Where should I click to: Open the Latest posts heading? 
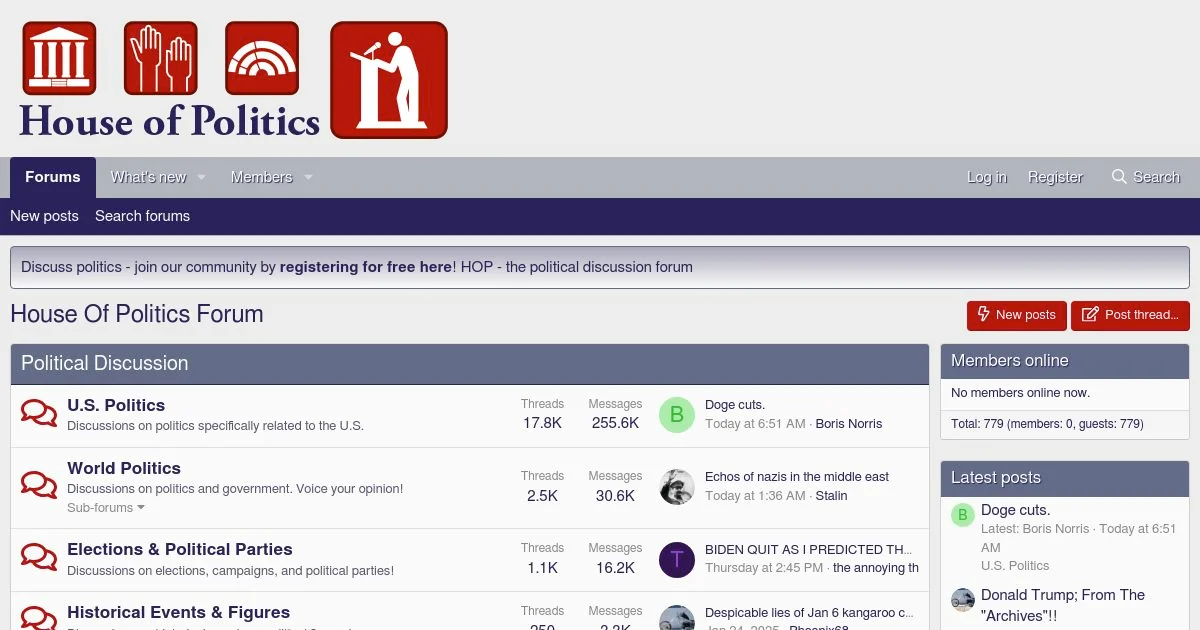[x=996, y=478]
